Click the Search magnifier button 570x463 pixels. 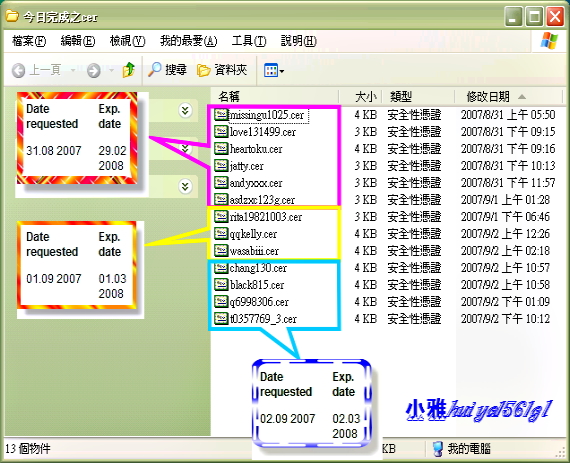[167, 69]
